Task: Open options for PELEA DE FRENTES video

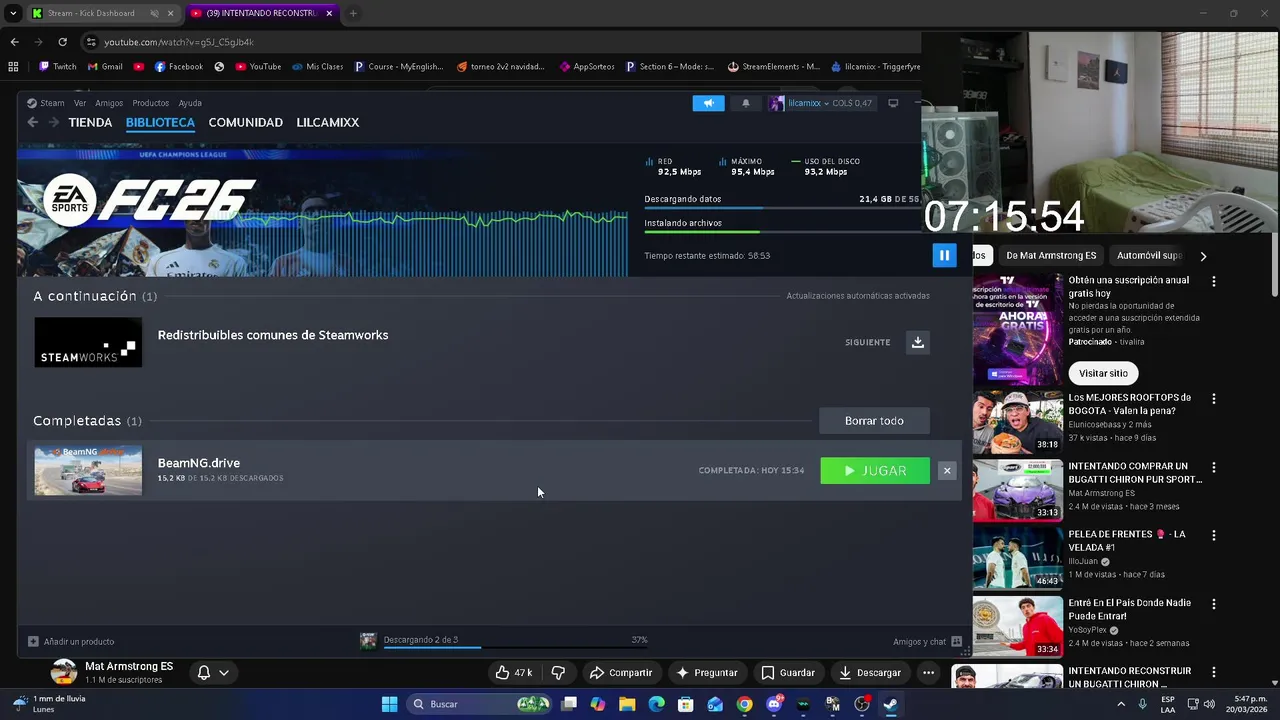Action: (x=1214, y=535)
